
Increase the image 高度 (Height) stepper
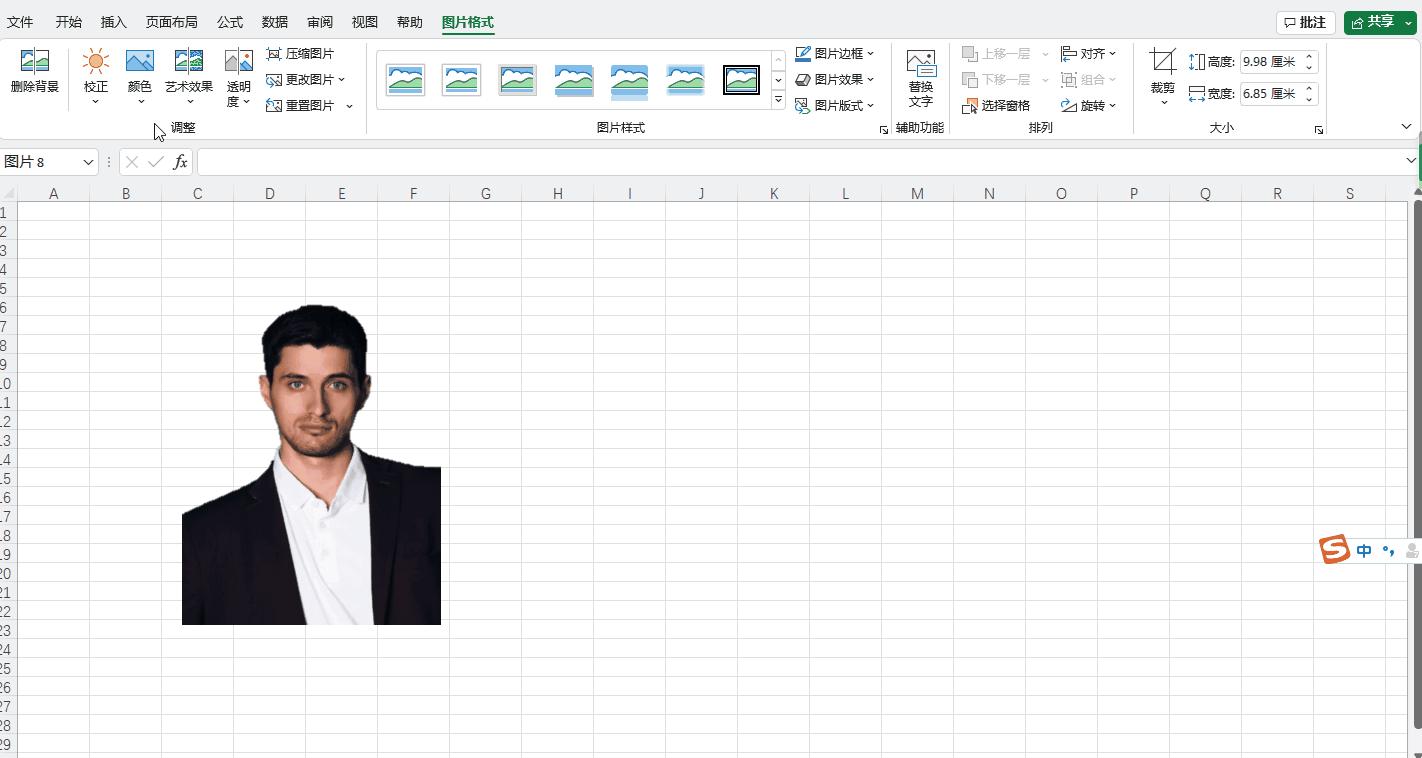(x=1309, y=56)
